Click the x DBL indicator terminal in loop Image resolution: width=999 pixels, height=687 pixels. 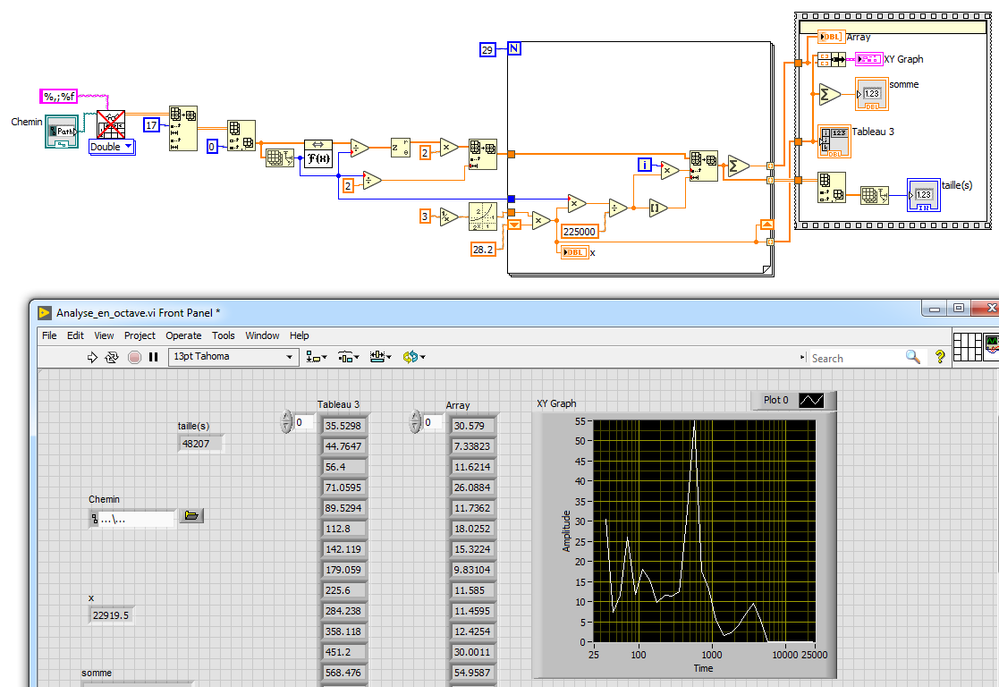click(x=575, y=252)
